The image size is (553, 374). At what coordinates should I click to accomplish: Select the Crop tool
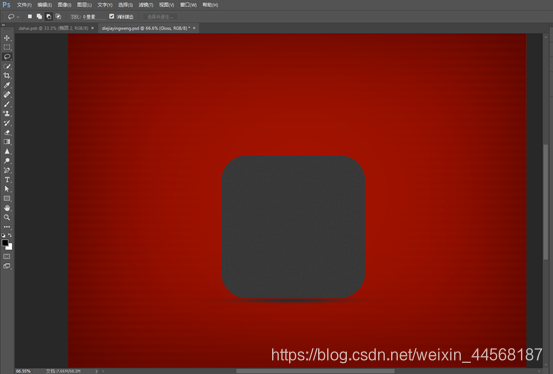point(7,76)
